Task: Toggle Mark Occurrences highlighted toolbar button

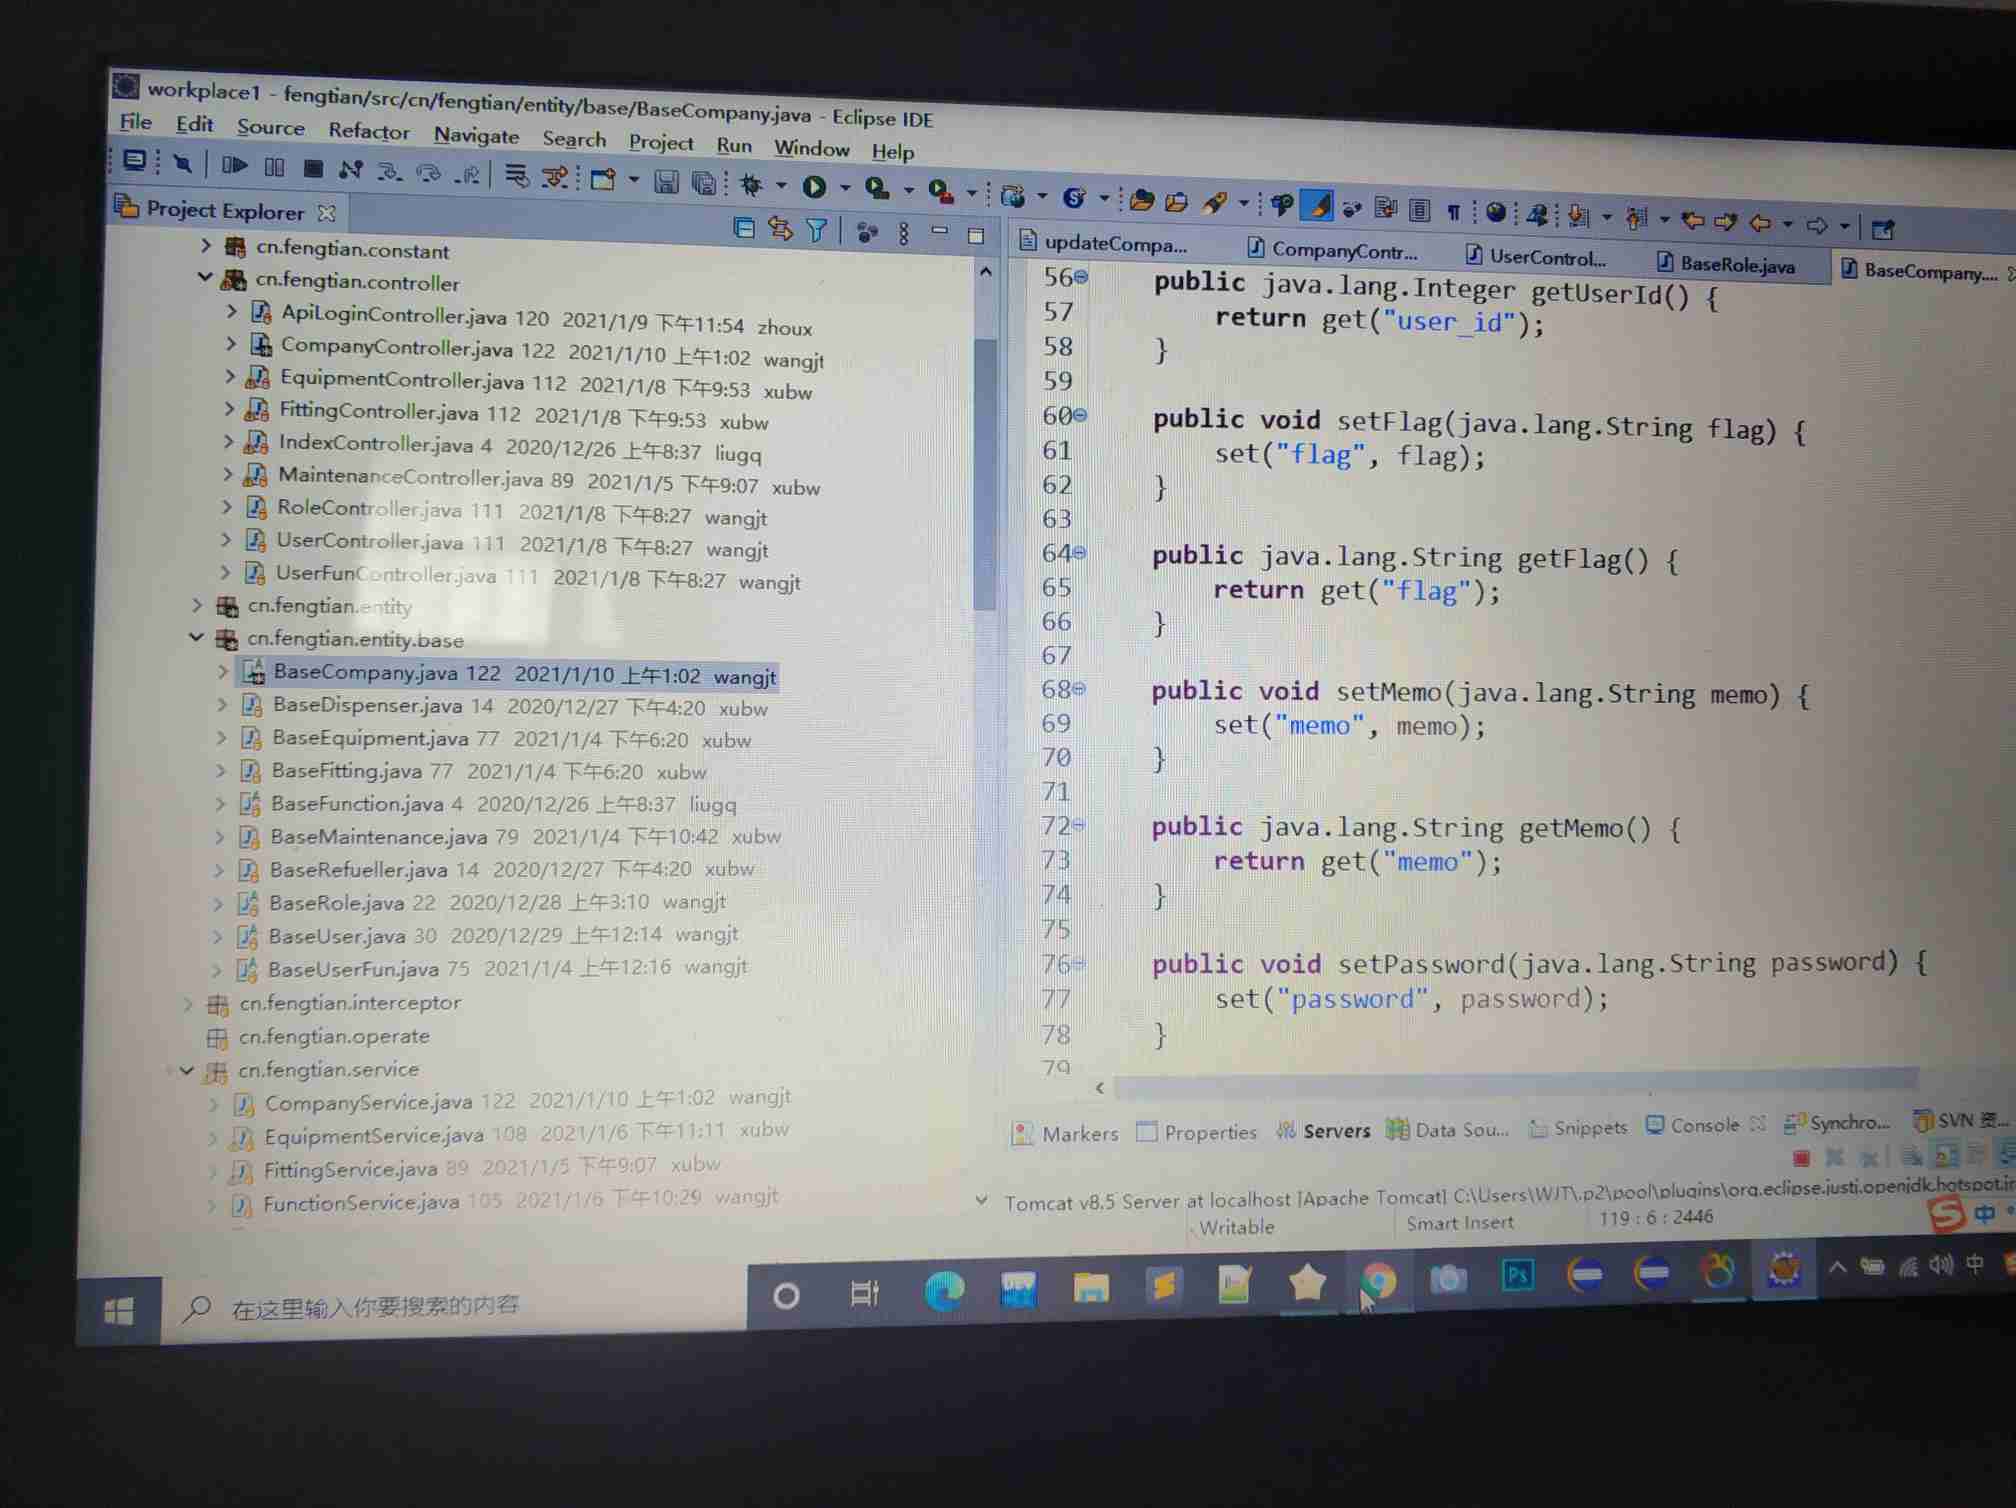Action: 1319,206
